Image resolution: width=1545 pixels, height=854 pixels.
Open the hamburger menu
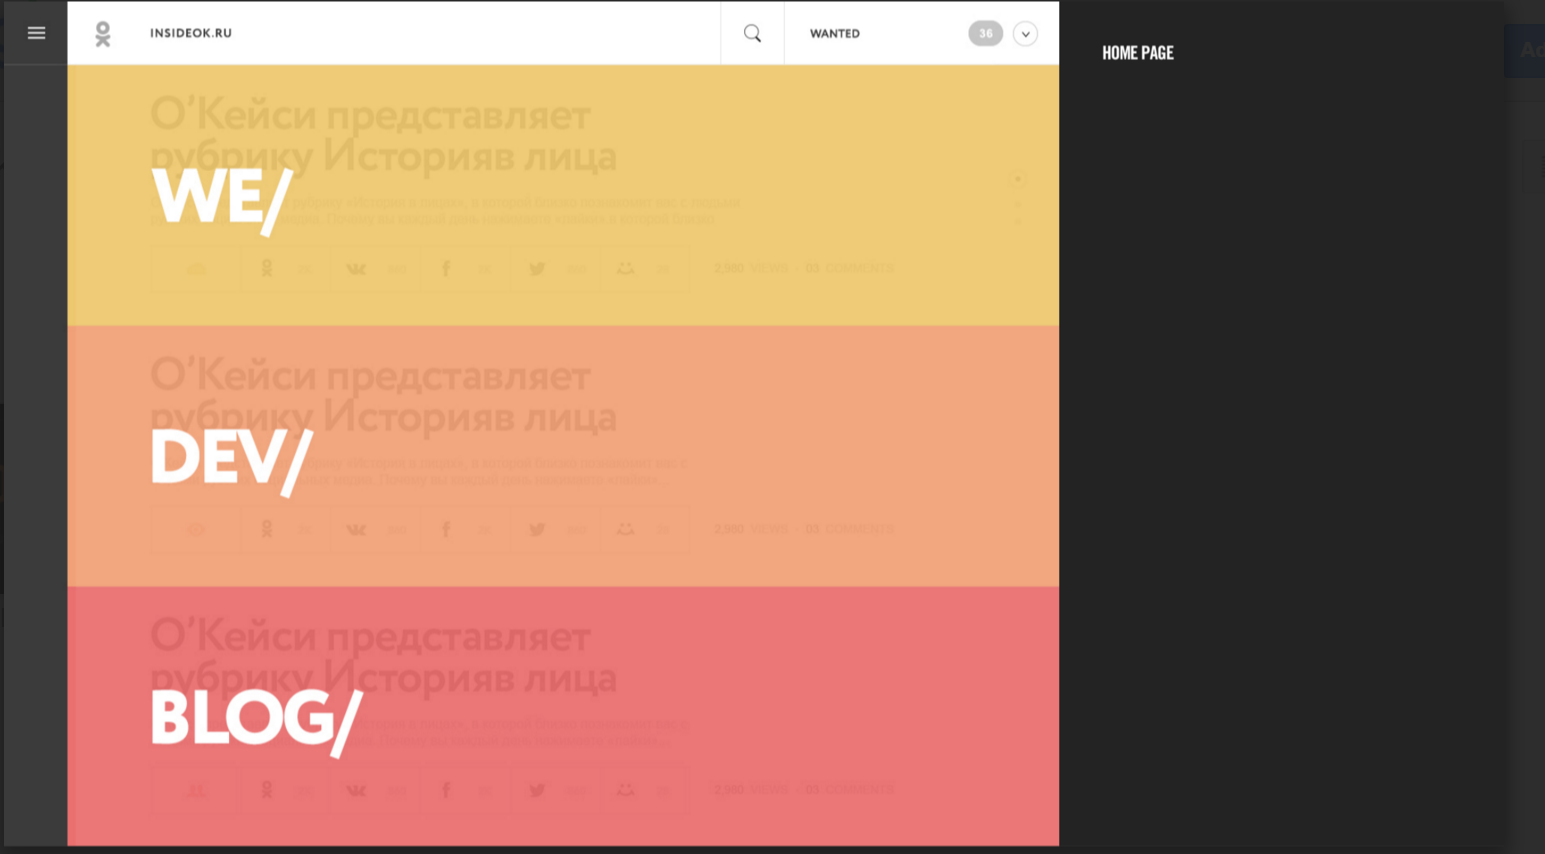(36, 33)
